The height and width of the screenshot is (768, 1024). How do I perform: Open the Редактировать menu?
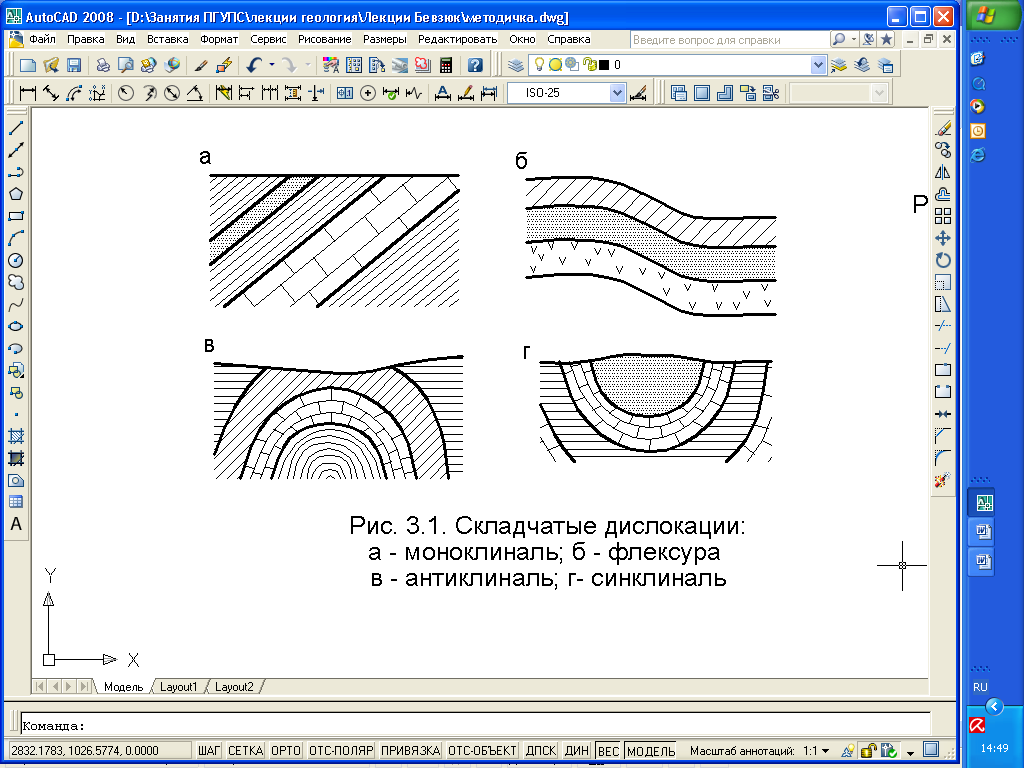click(x=457, y=39)
